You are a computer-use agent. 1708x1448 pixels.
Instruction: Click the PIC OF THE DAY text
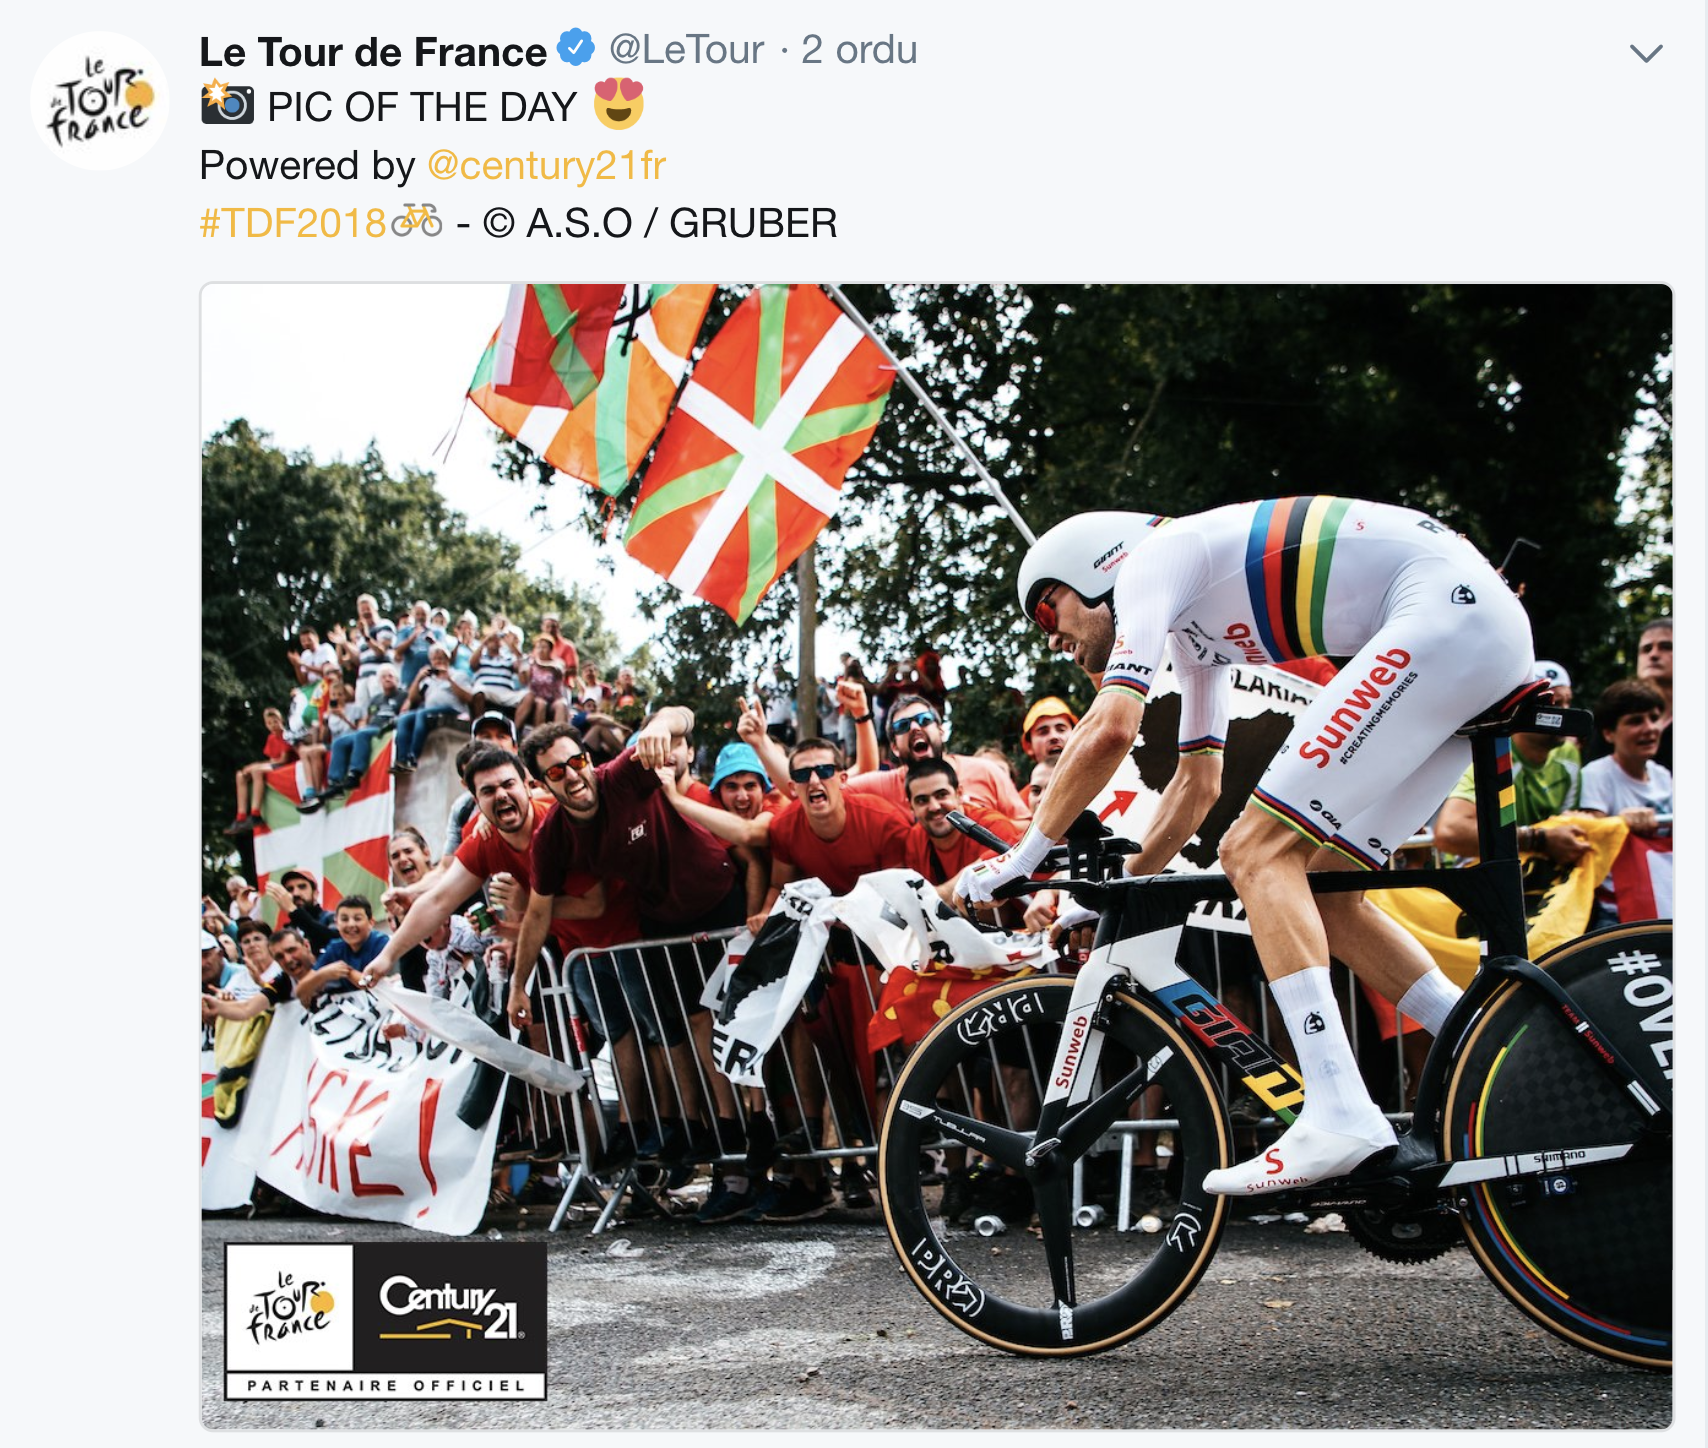click(422, 107)
